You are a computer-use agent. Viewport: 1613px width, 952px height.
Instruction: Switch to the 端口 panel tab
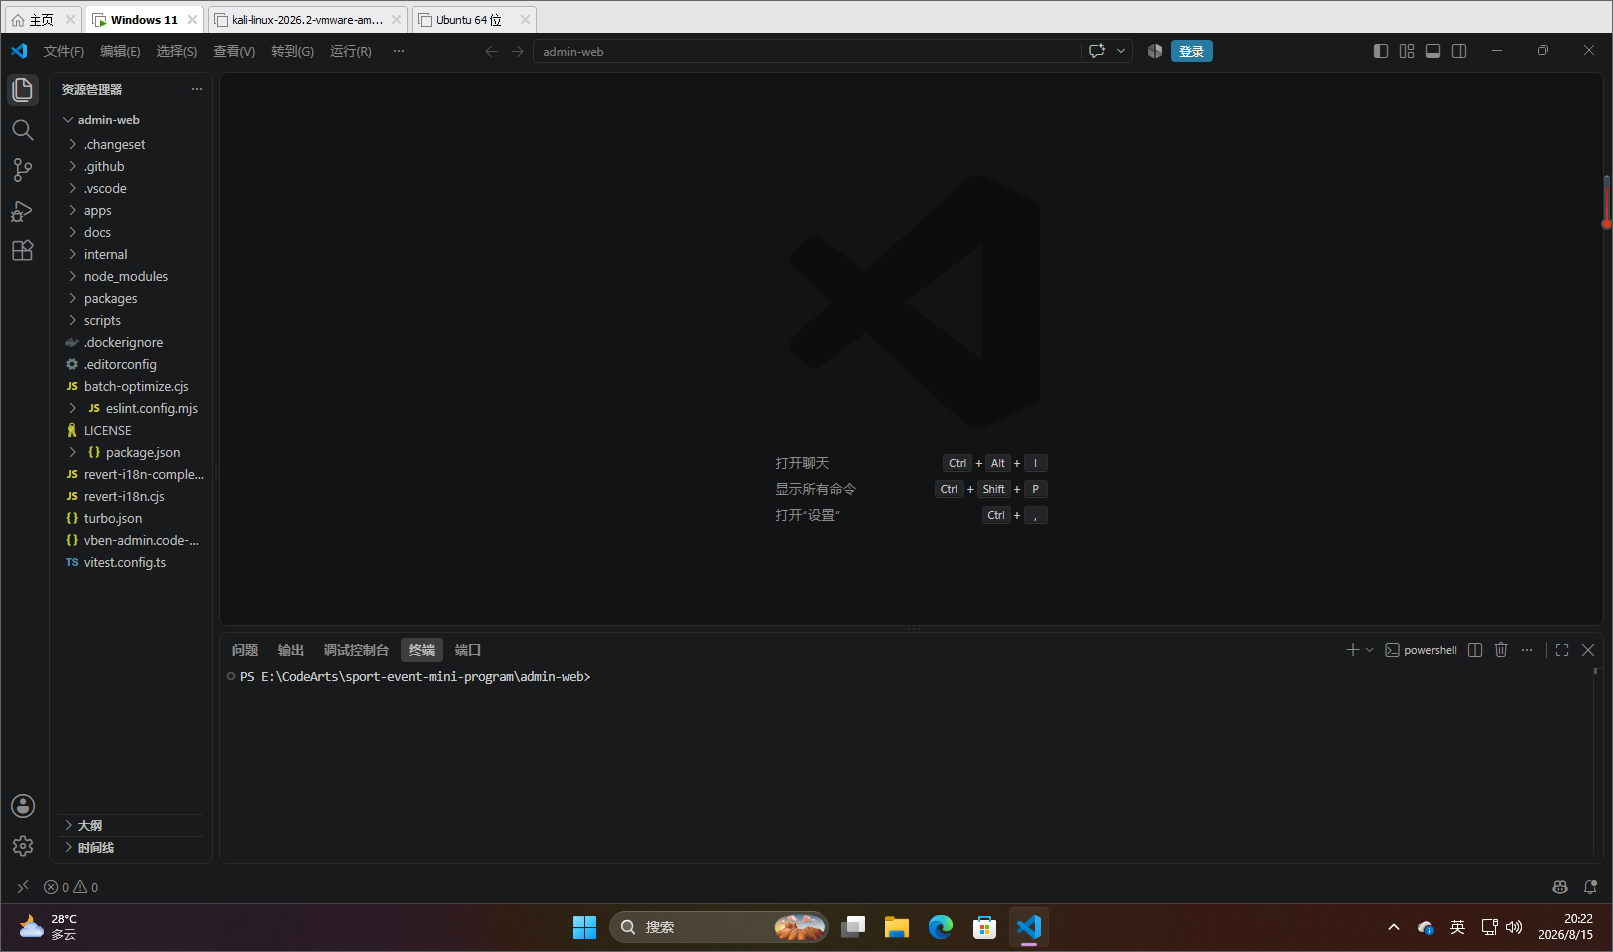[468, 650]
